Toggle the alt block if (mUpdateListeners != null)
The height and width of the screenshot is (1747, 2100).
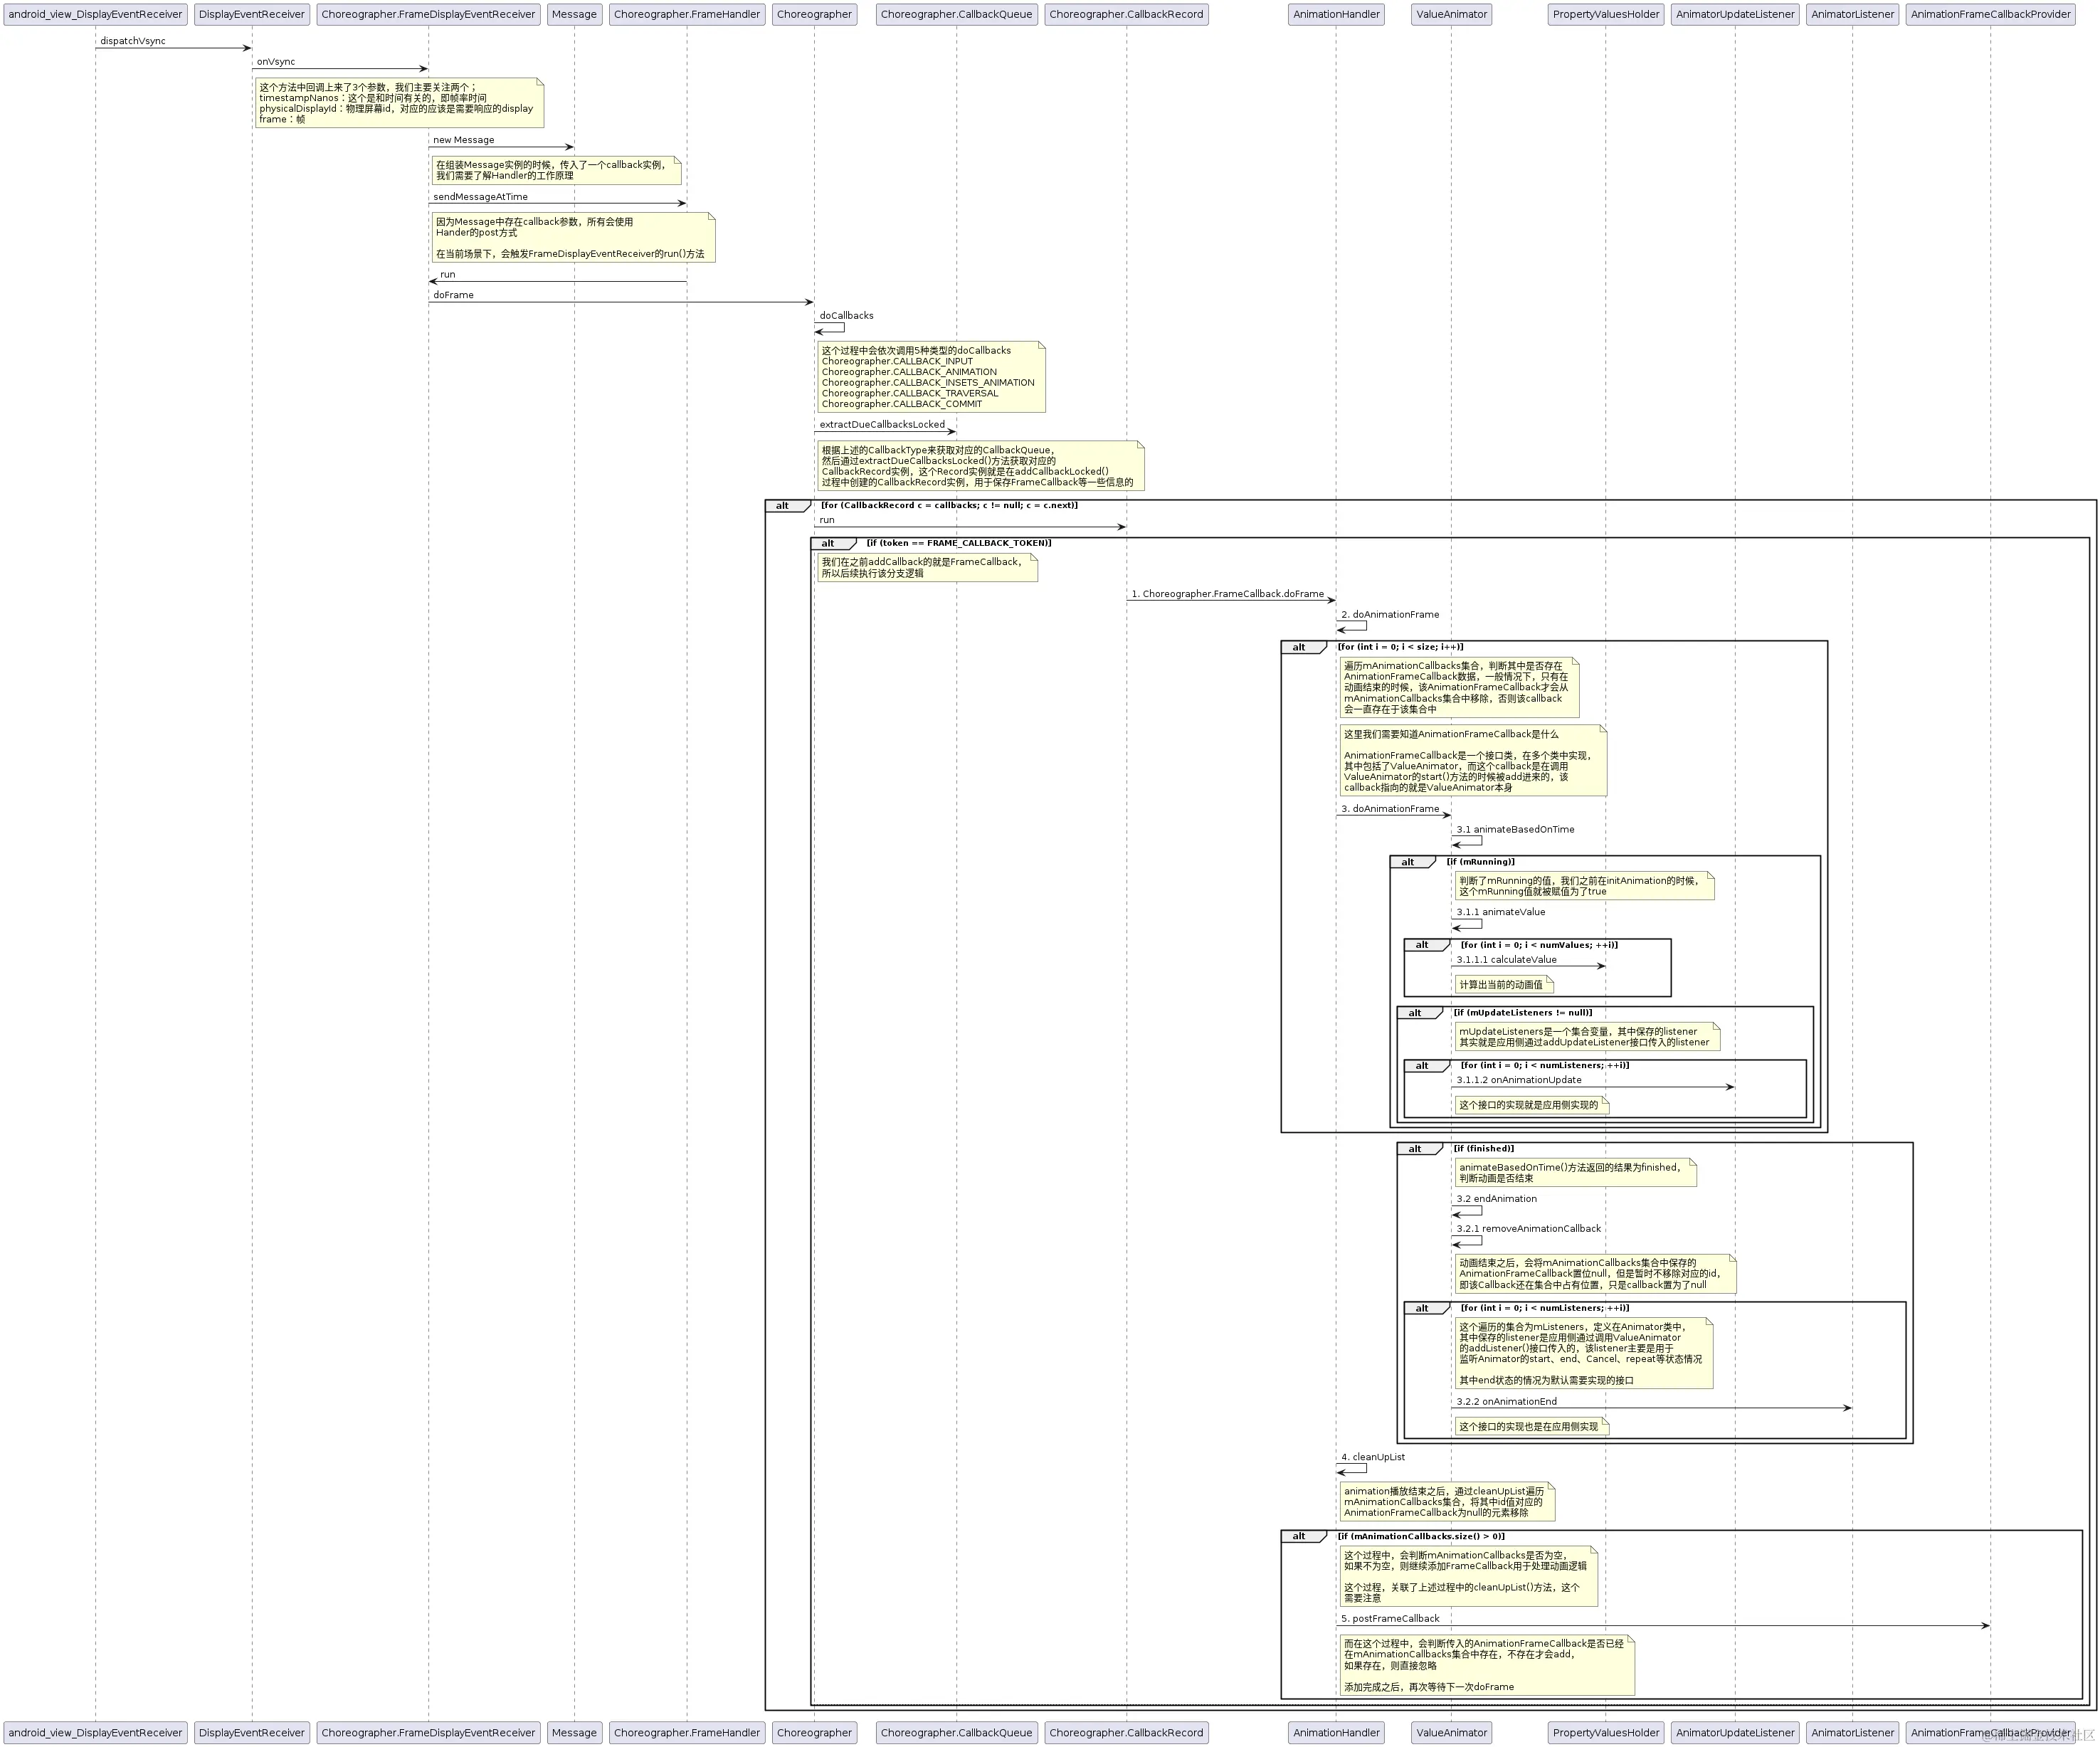coord(1413,1012)
